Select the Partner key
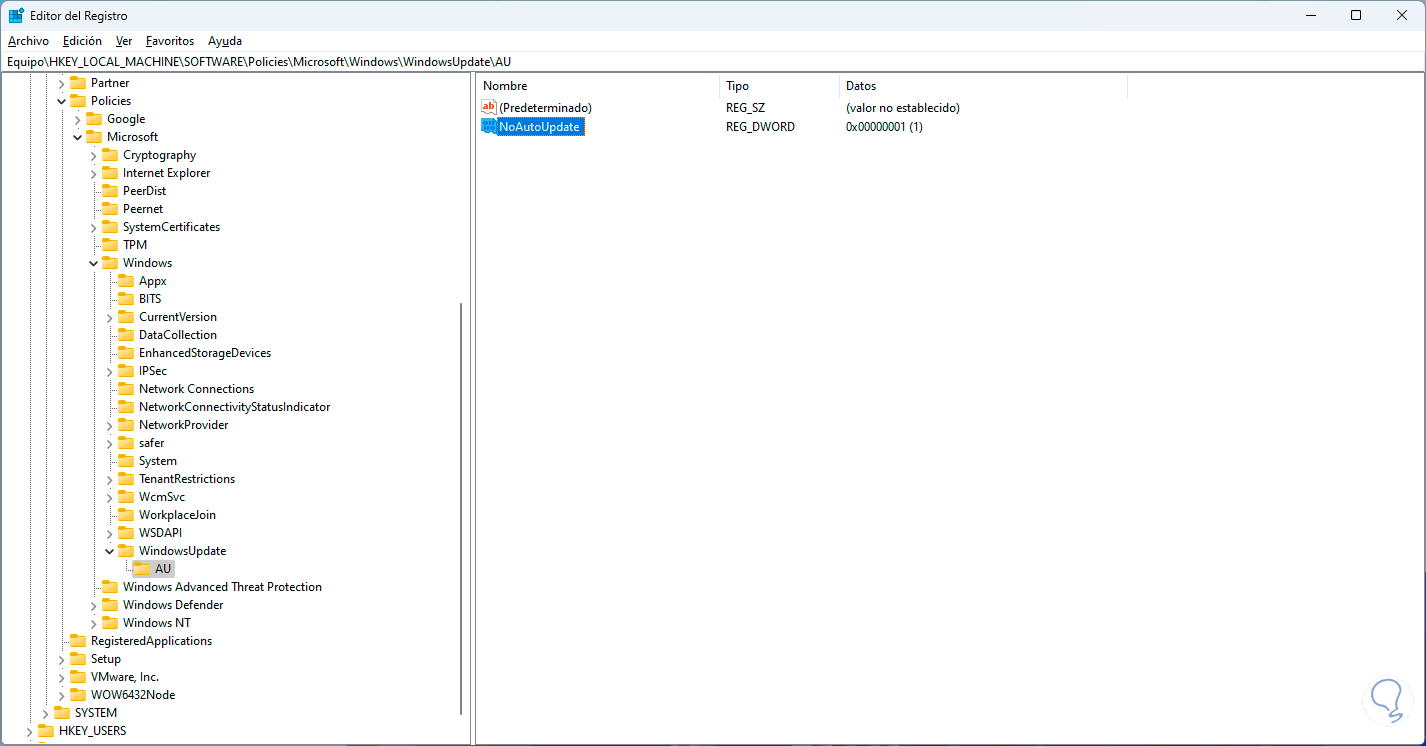Image resolution: width=1426 pixels, height=746 pixels. point(110,83)
